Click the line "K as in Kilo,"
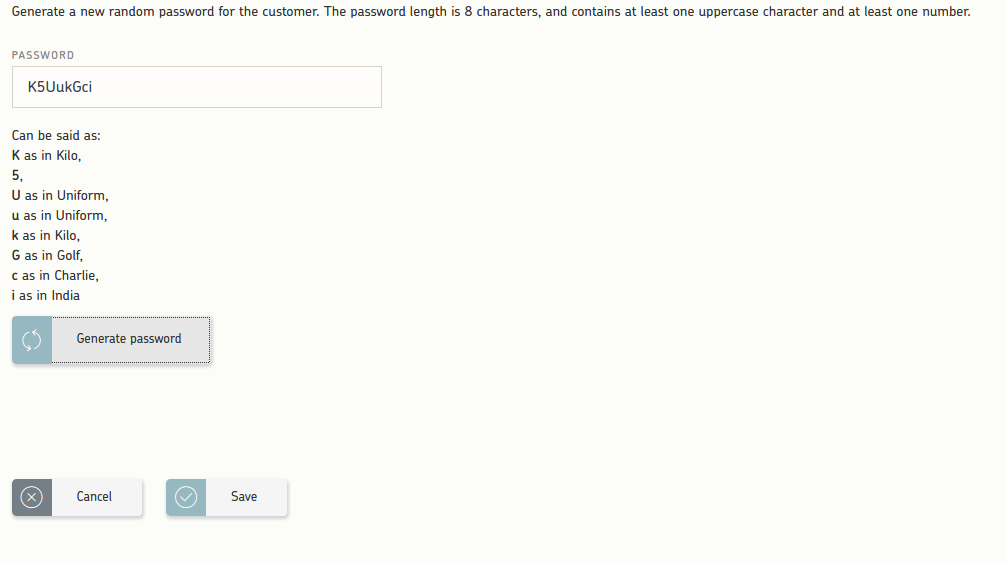The height and width of the screenshot is (564, 1006). pyautogui.click(x=46, y=155)
